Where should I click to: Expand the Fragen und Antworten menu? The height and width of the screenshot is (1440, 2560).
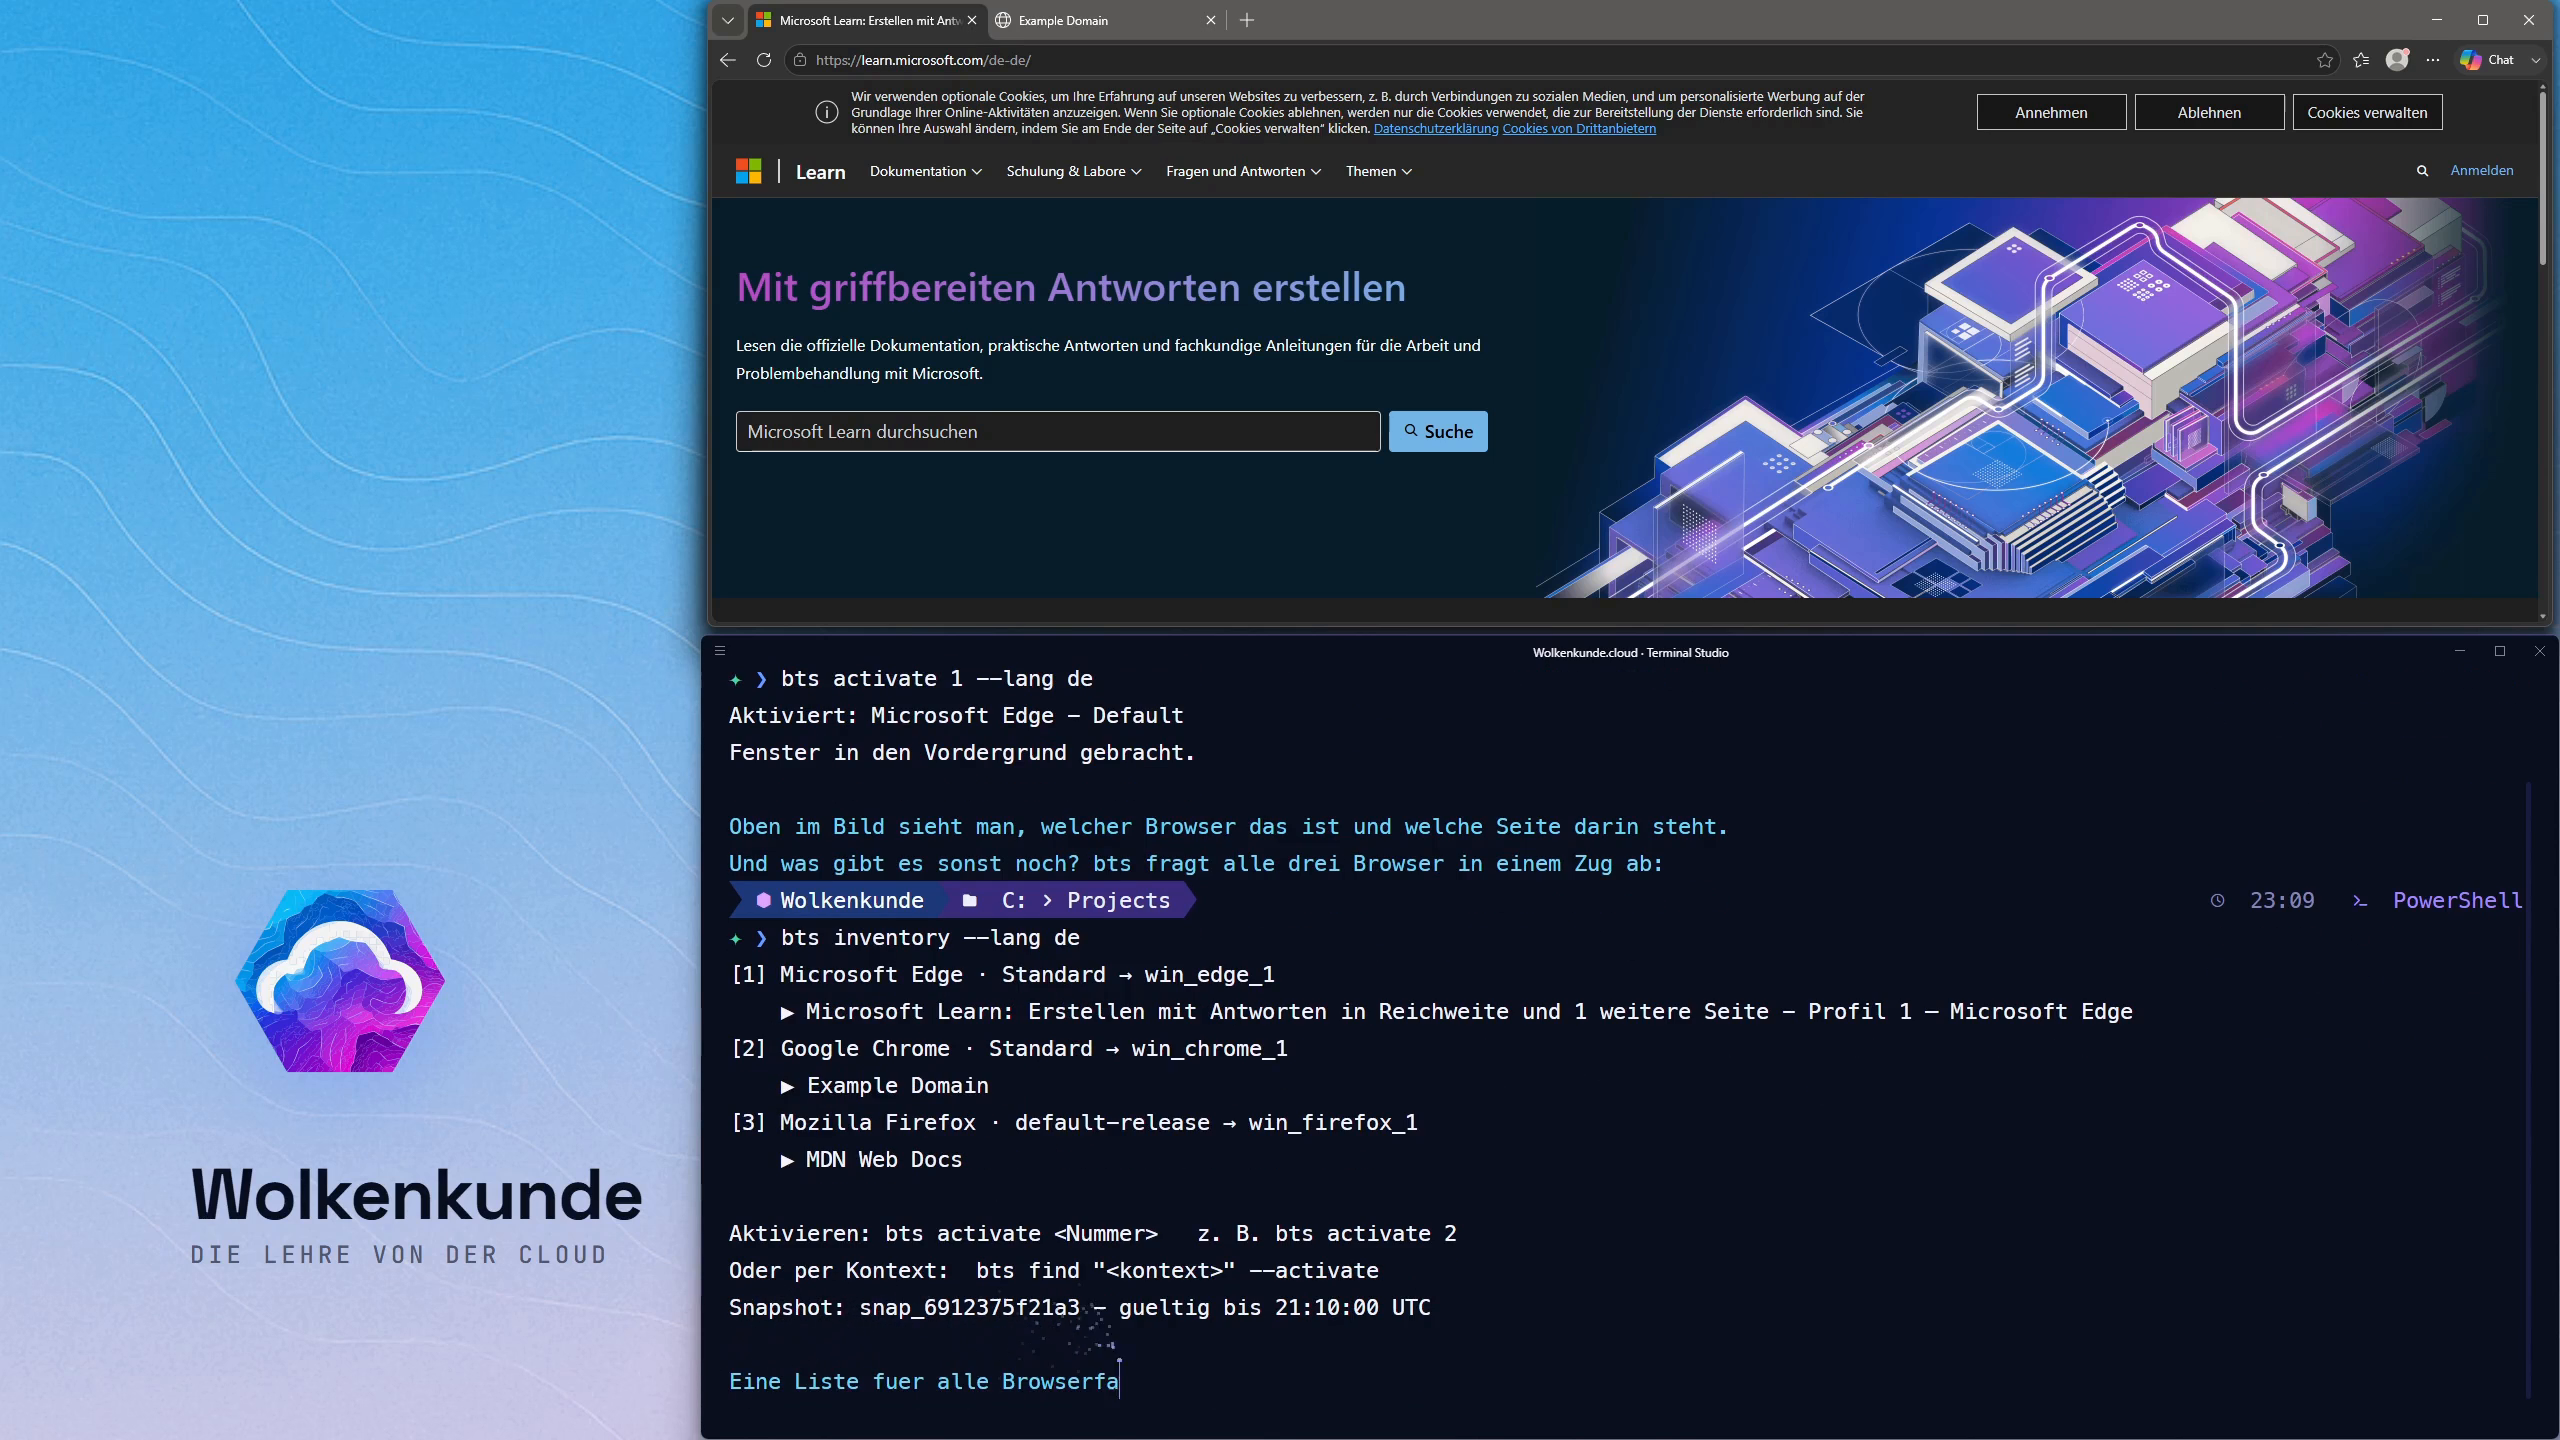point(1243,171)
